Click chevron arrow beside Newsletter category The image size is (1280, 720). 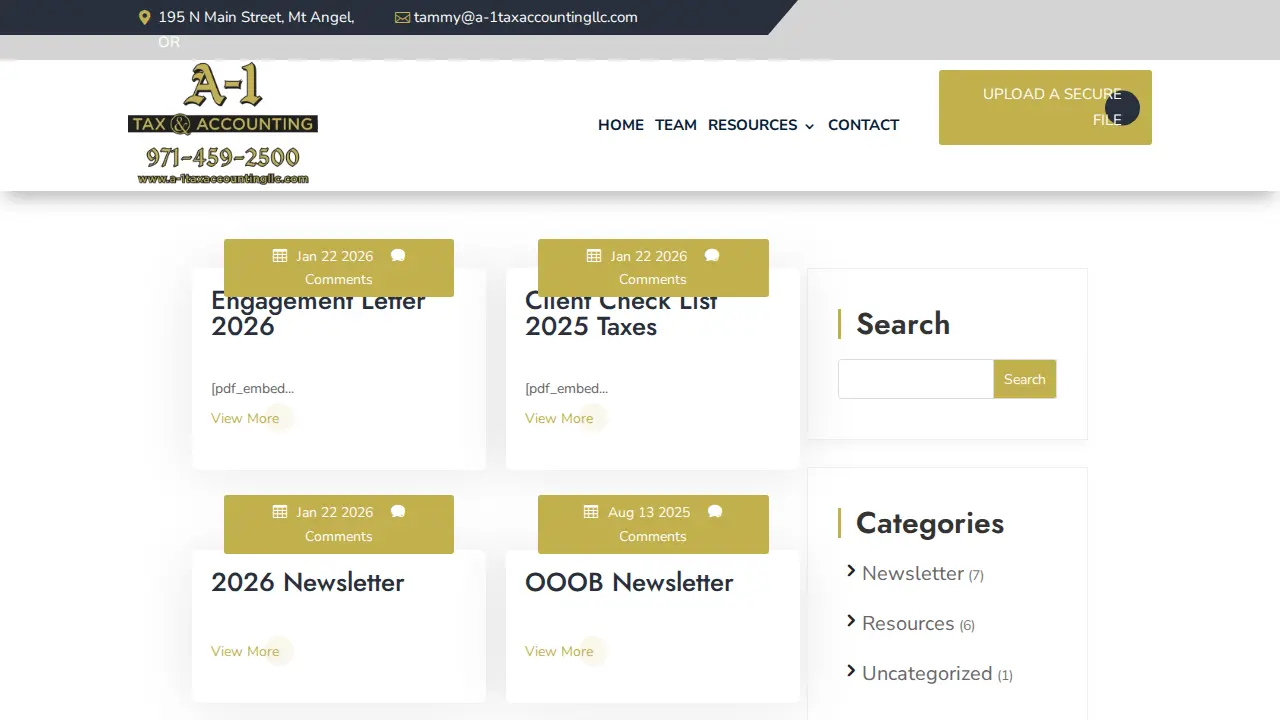click(851, 571)
